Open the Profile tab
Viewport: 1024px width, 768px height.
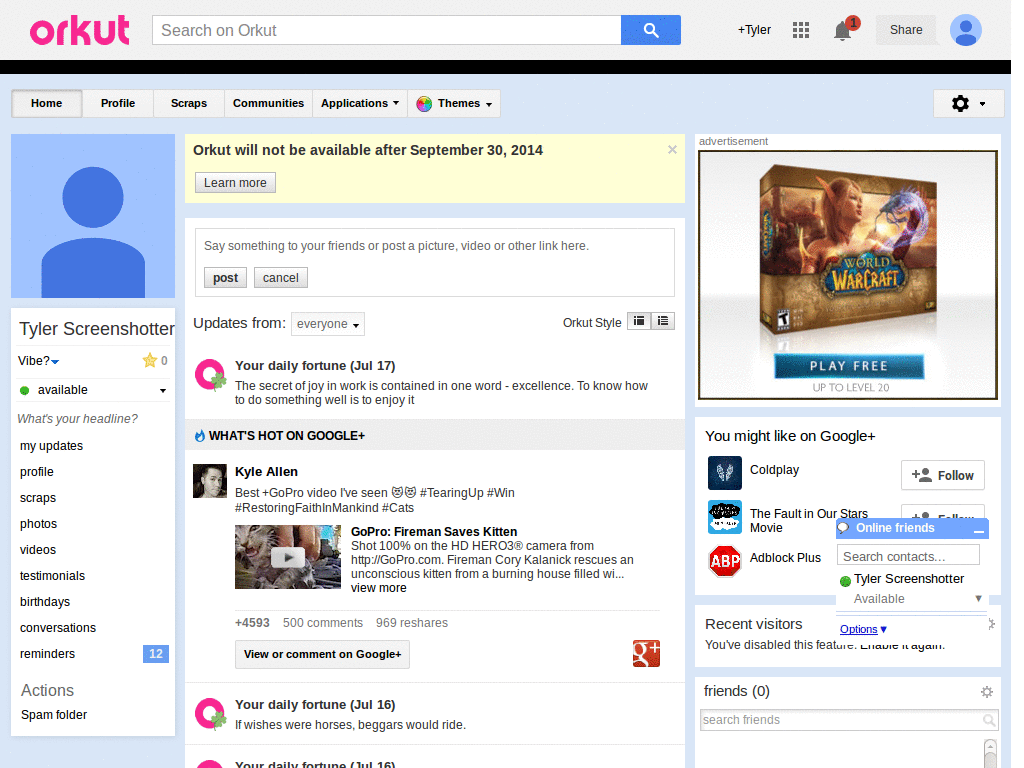point(118,103)
